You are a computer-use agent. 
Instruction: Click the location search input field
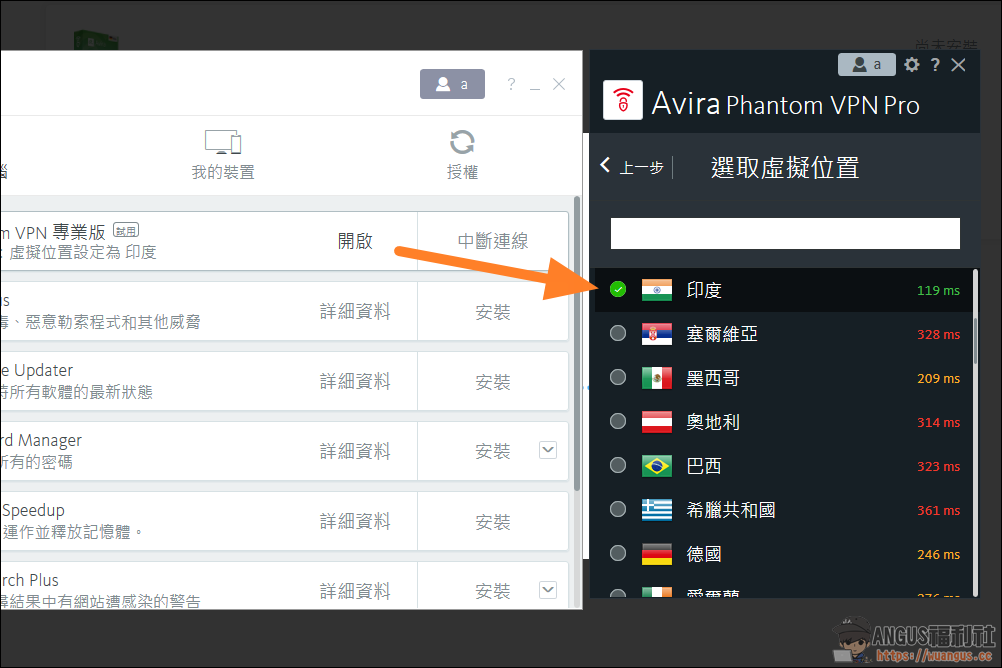785,233
